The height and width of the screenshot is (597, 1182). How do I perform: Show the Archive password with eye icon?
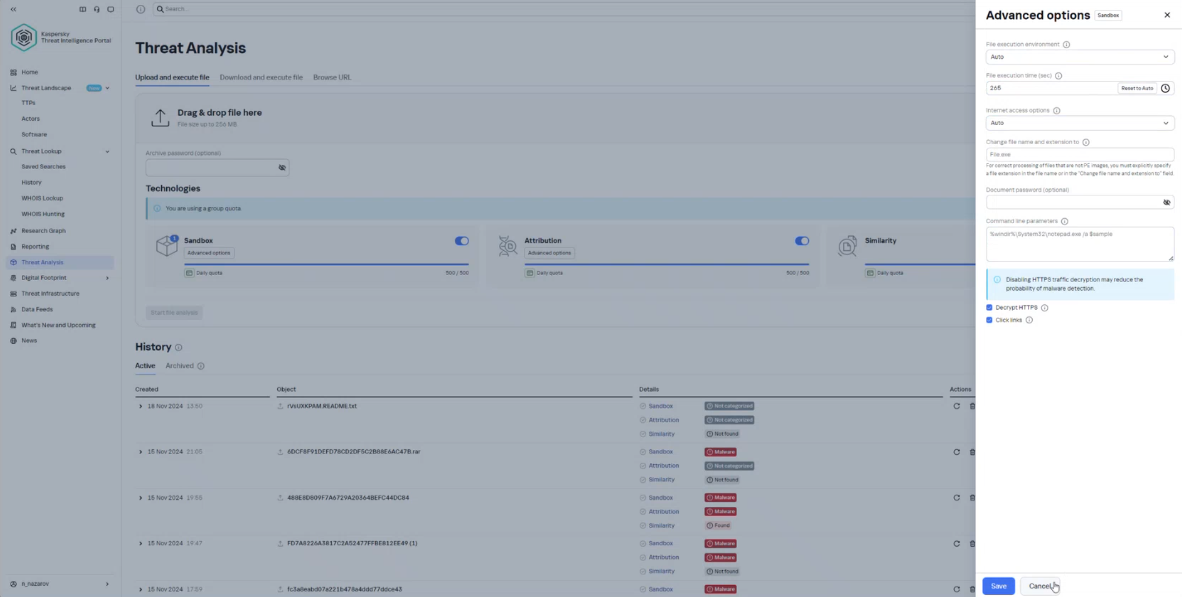tap(282, 167)
